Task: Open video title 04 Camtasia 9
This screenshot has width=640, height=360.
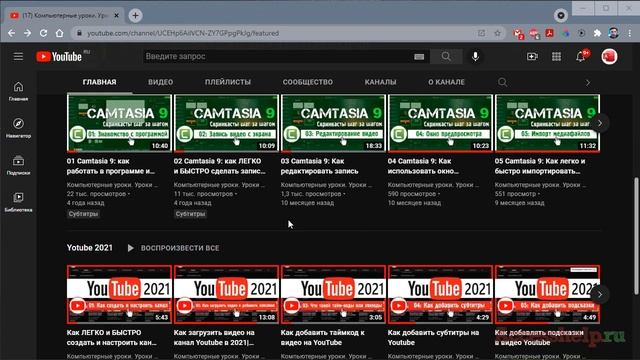Action: coord(423,166)
